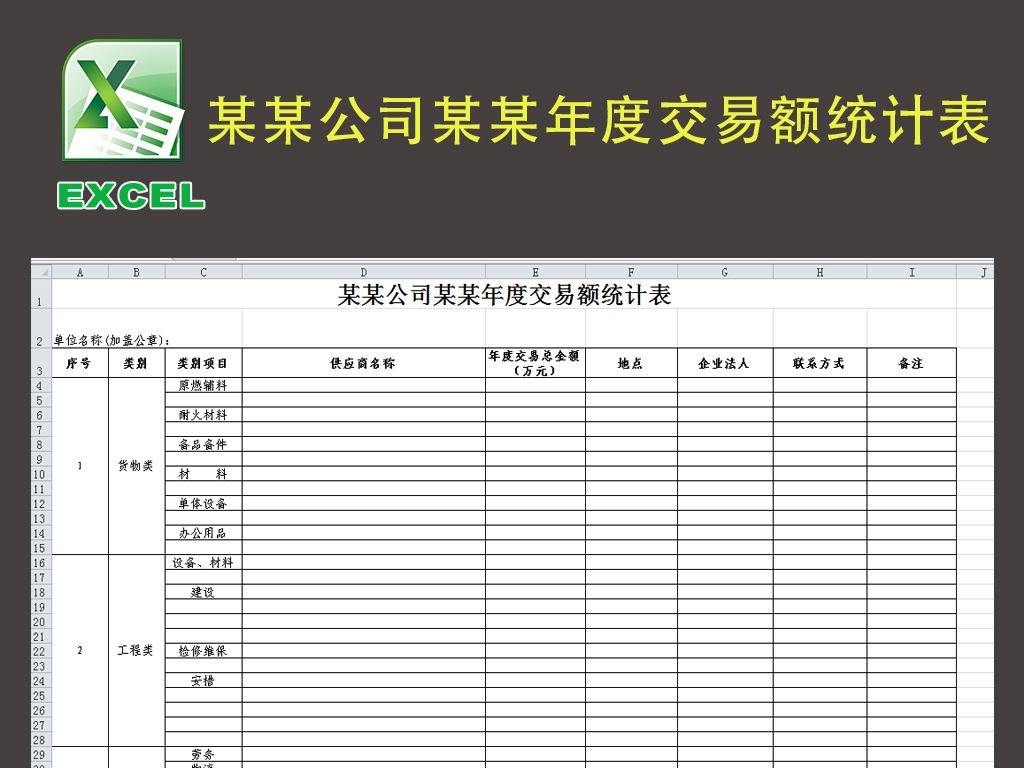
Task: Select column header D
Action: [x=364, y=270]
